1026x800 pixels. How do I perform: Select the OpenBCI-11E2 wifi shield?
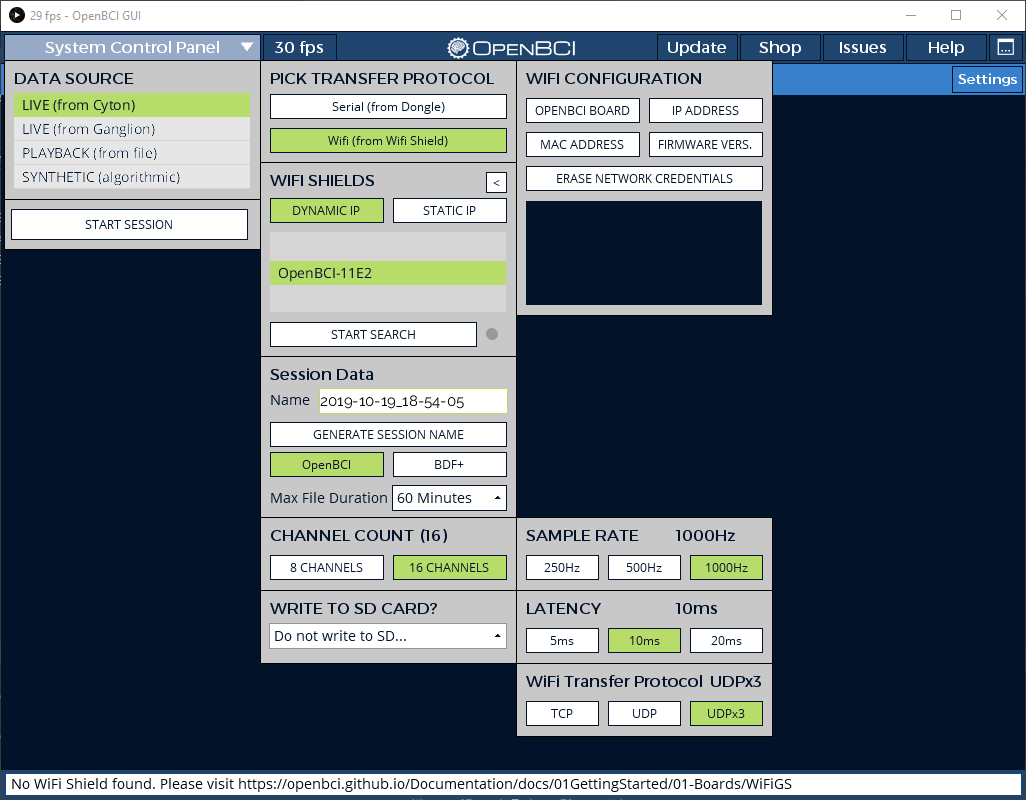[388, 272]
